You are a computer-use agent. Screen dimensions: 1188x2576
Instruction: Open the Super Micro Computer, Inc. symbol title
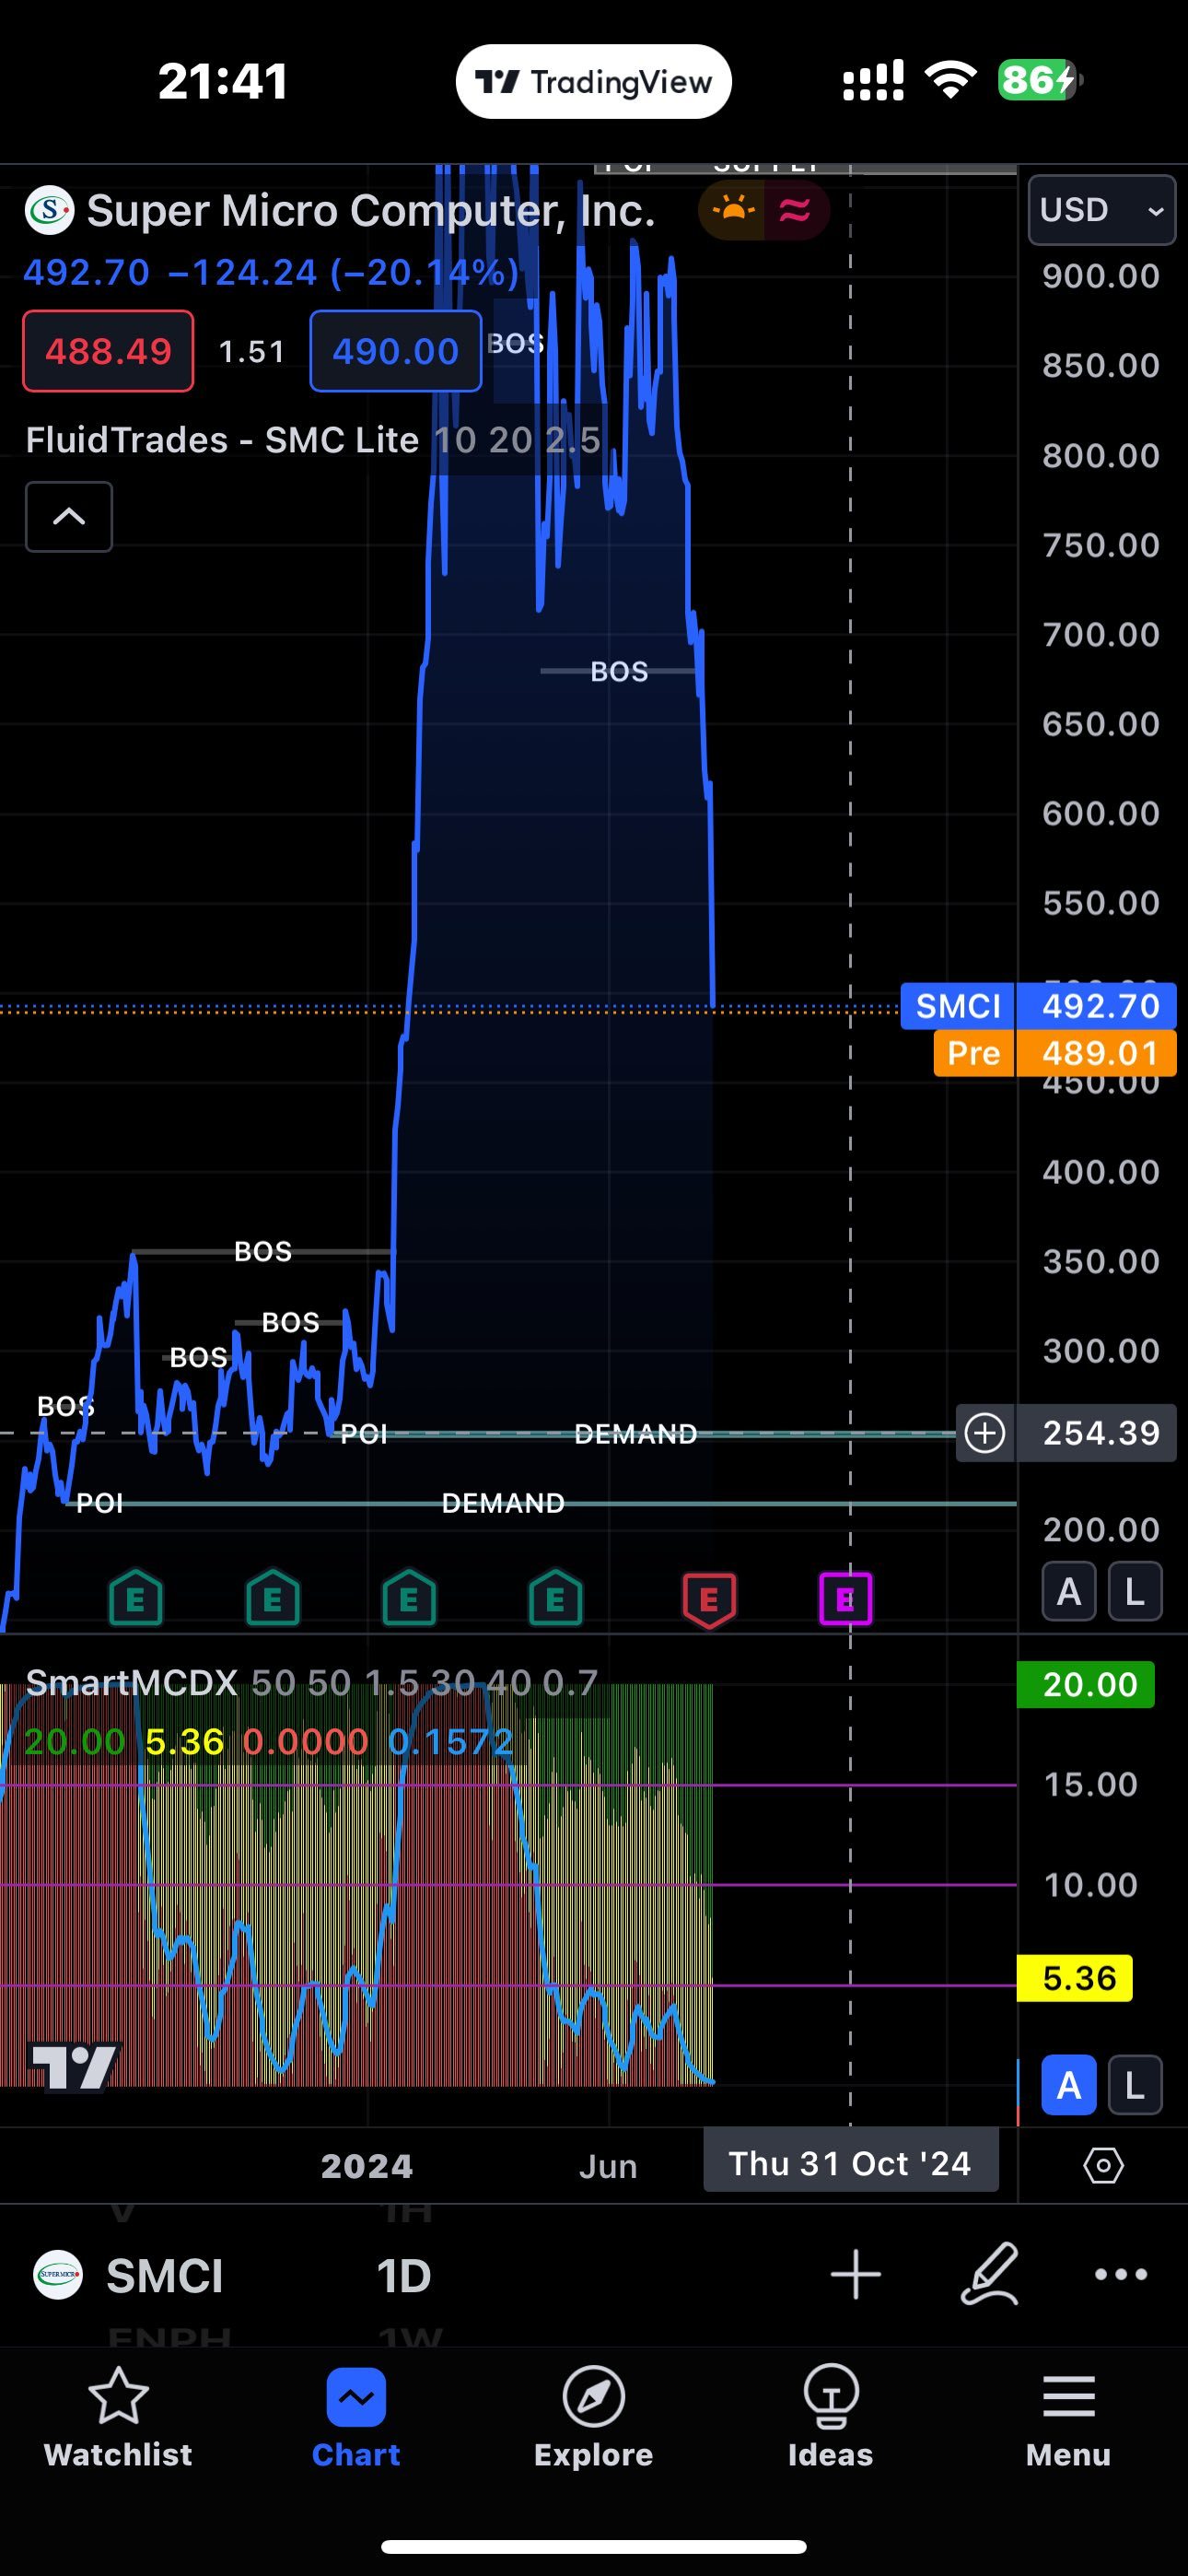371,211
